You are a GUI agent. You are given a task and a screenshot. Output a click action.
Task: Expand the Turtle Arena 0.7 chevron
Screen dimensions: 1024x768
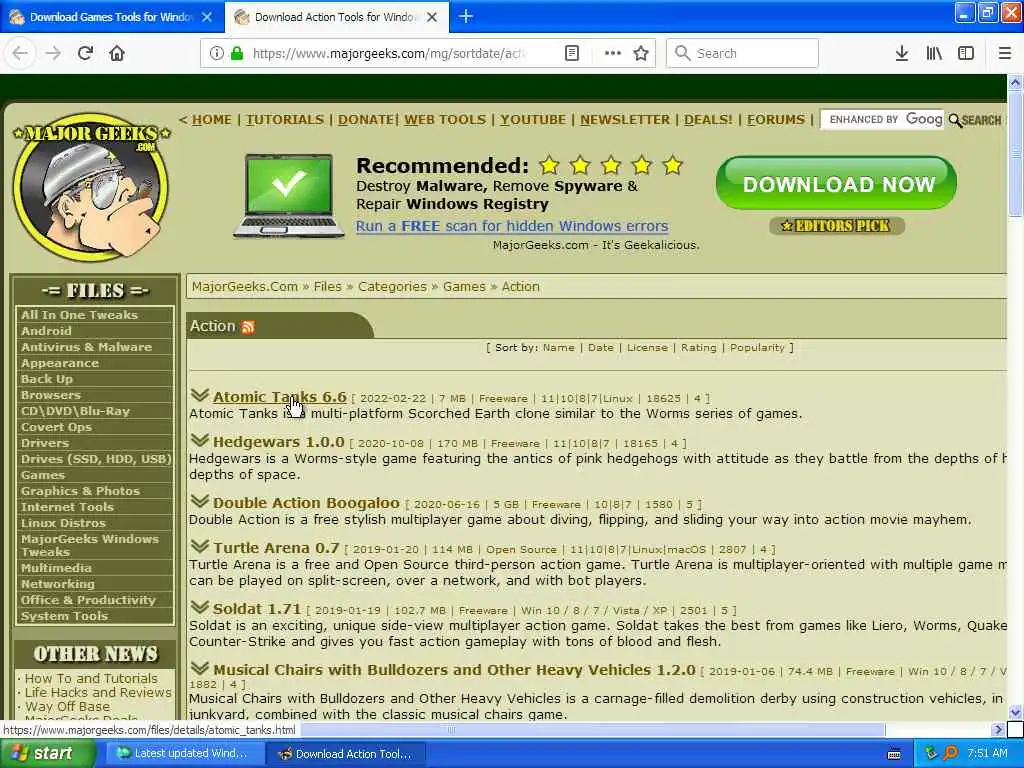tap(200, 547)
